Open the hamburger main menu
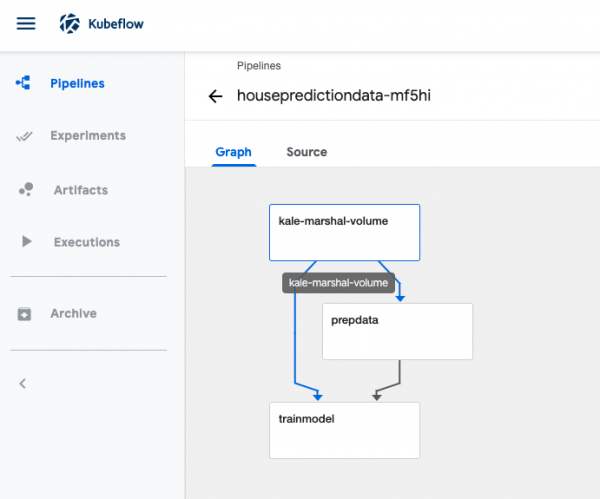Viewport: 600px width, 499px height. pos(26,23)
